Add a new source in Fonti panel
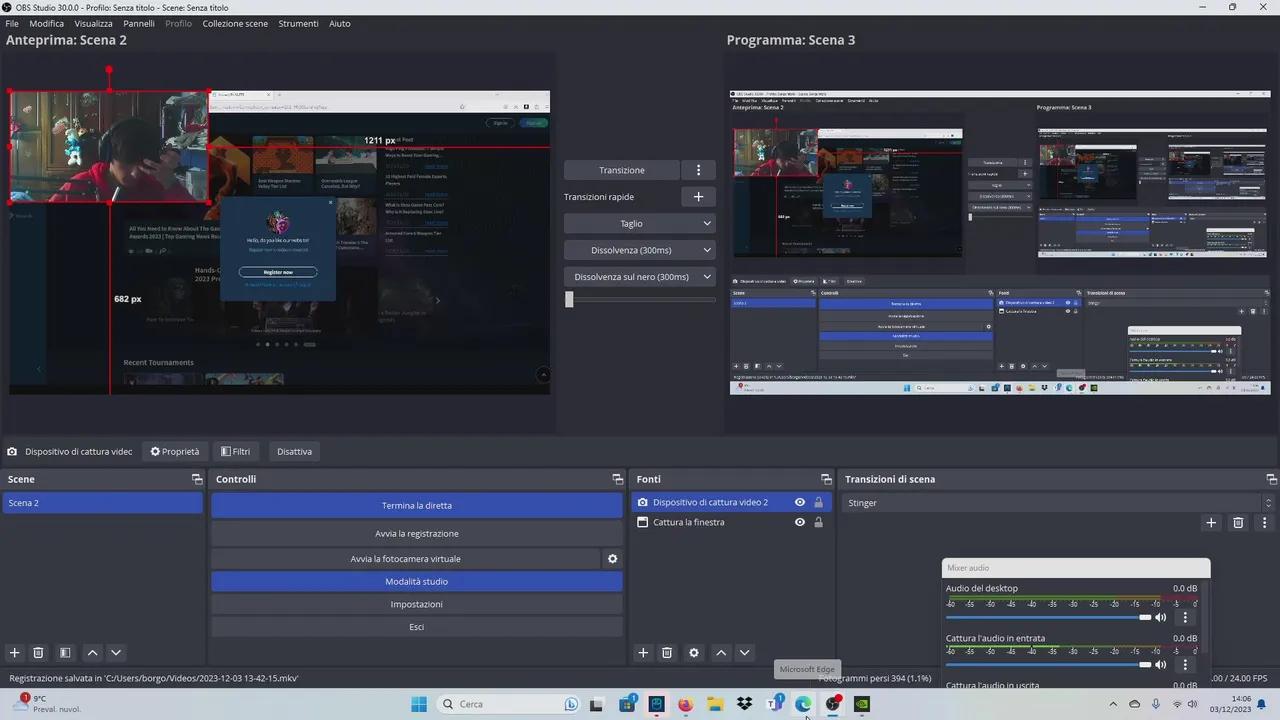Screen dimensions: 1280x720 click(x=643, y=652)
